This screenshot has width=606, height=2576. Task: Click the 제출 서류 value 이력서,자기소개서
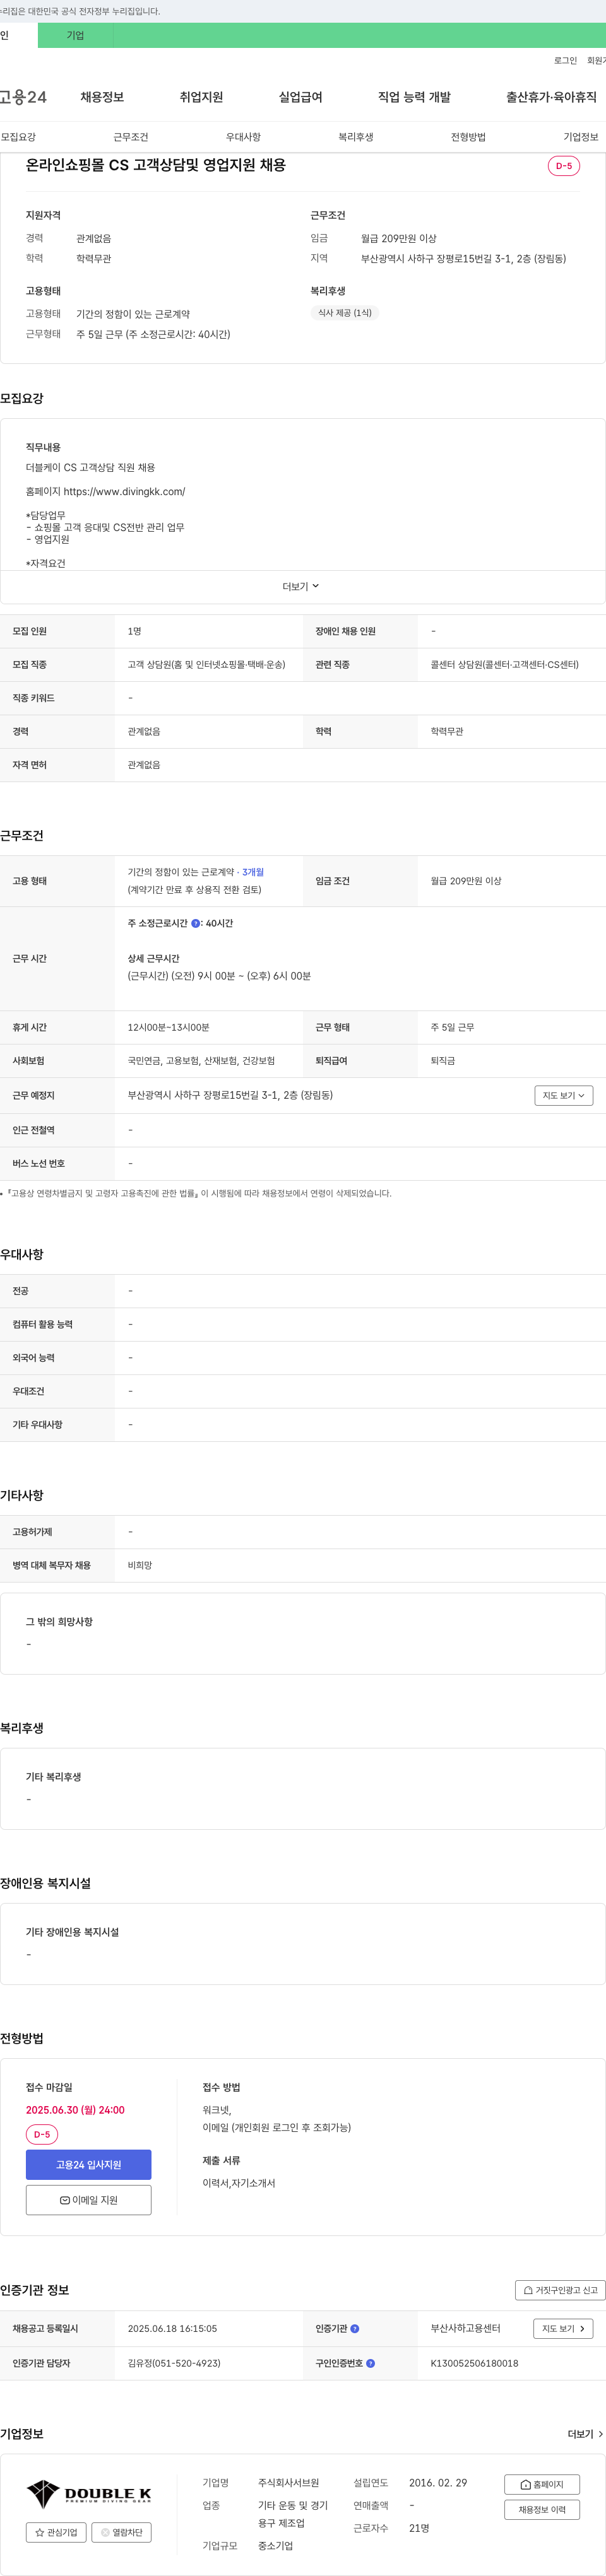[239, 2183]
